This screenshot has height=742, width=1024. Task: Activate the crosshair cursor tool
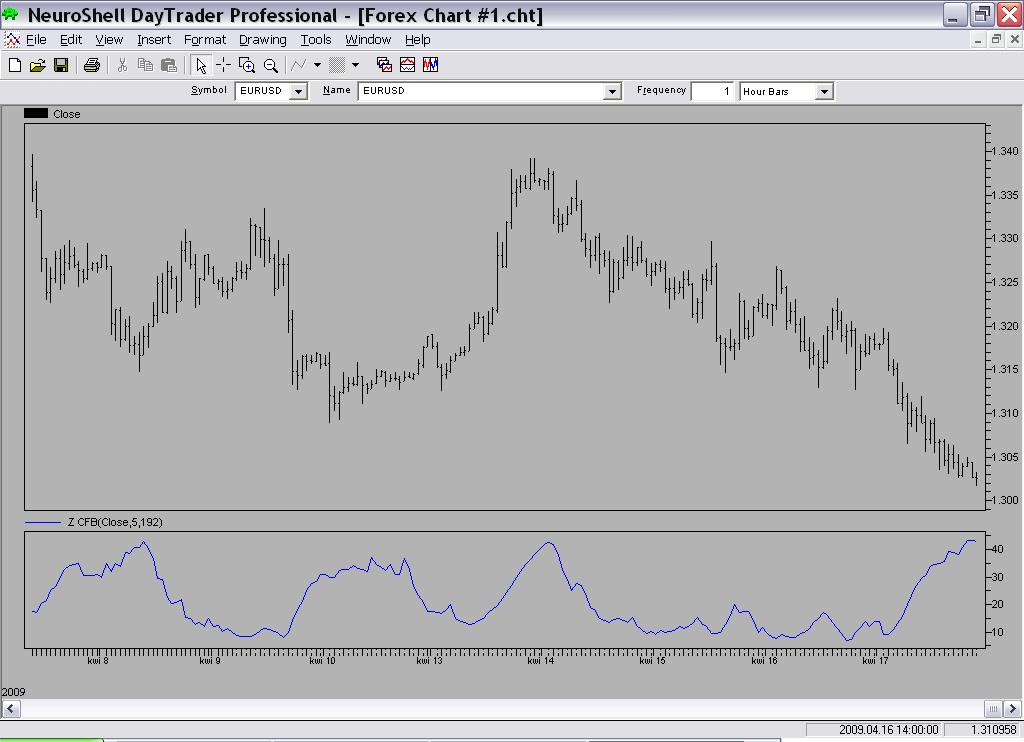[x=223, y=65]
